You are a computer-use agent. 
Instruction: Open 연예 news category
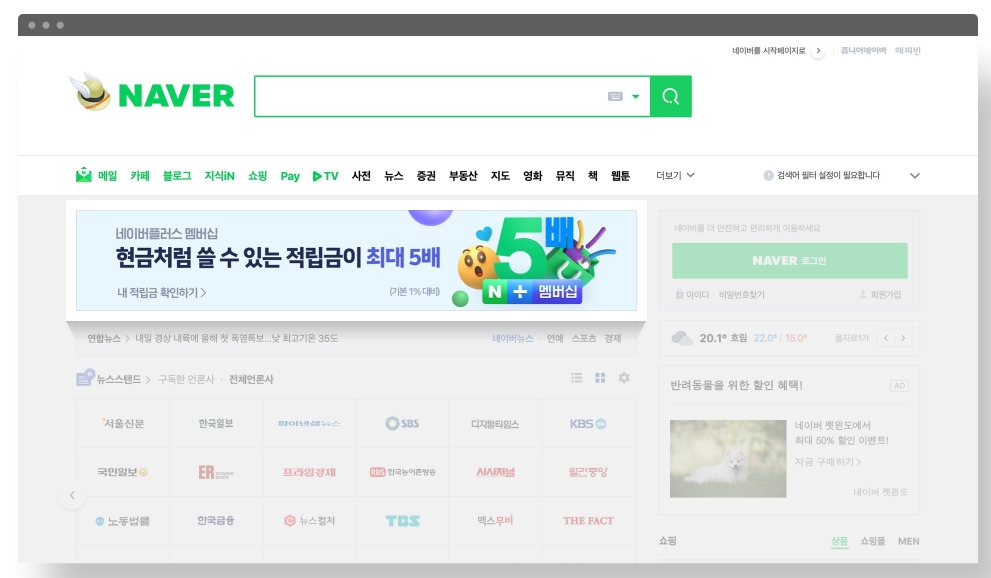555,339
